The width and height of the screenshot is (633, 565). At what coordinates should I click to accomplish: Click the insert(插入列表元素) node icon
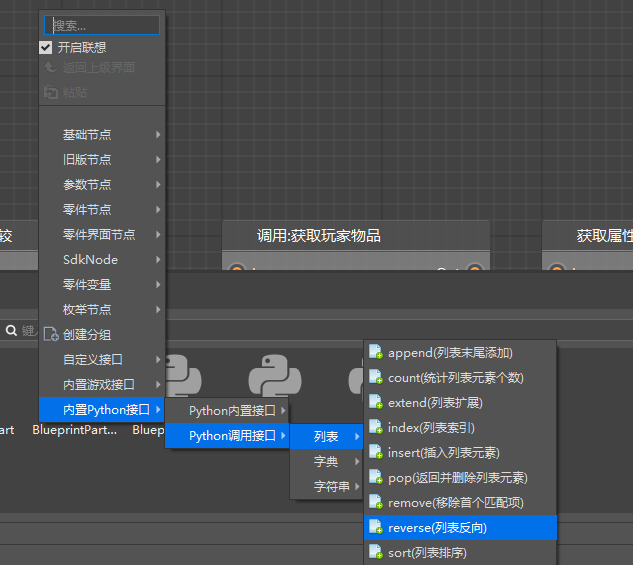click(x=375, y=452)
